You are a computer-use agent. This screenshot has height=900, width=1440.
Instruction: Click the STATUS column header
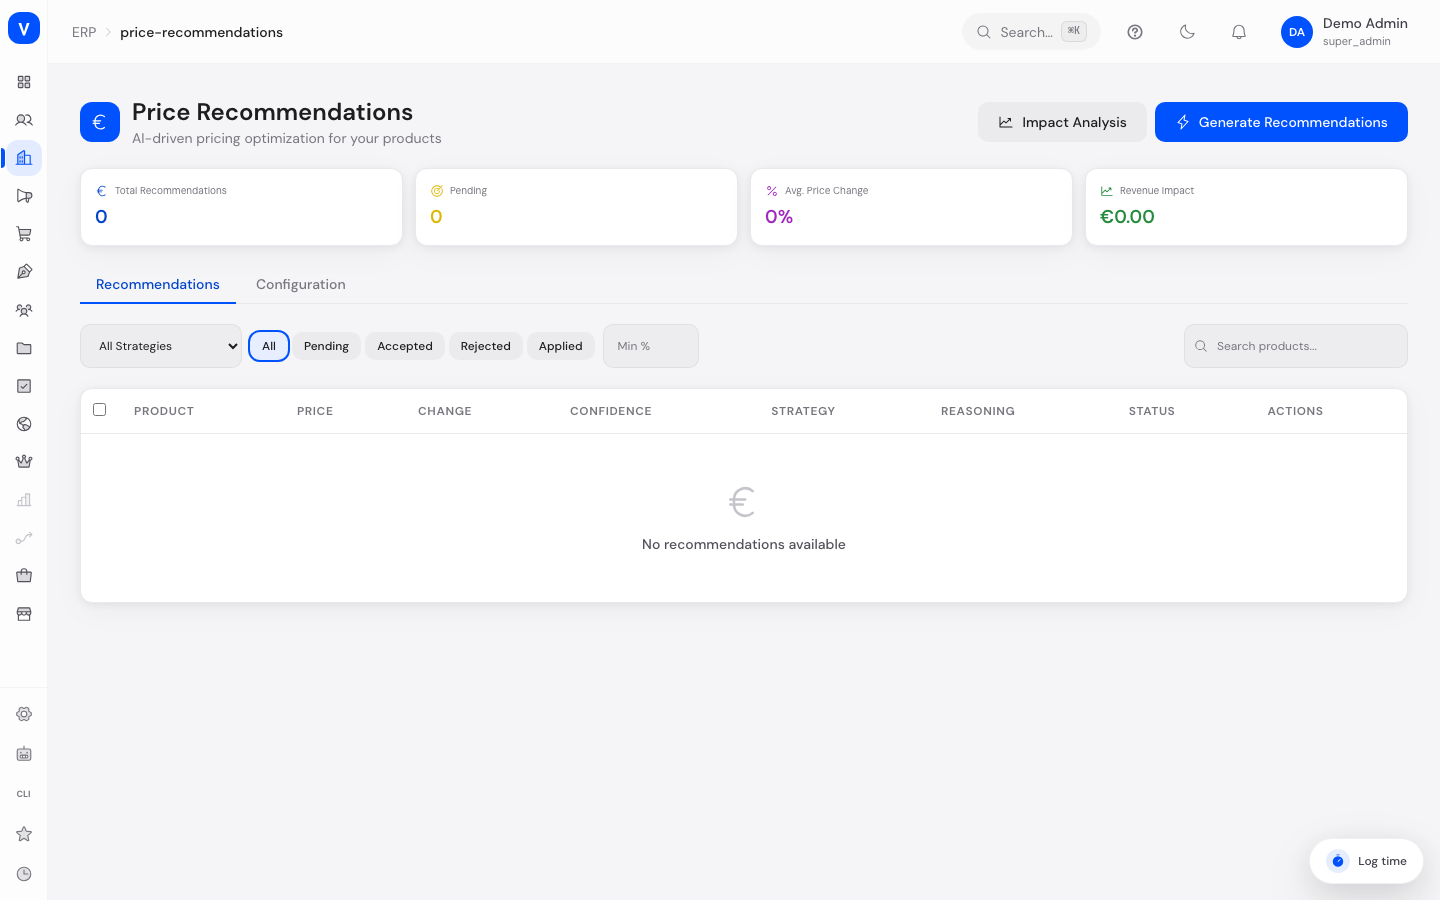pyautogui.click(x=1152, y=411)
